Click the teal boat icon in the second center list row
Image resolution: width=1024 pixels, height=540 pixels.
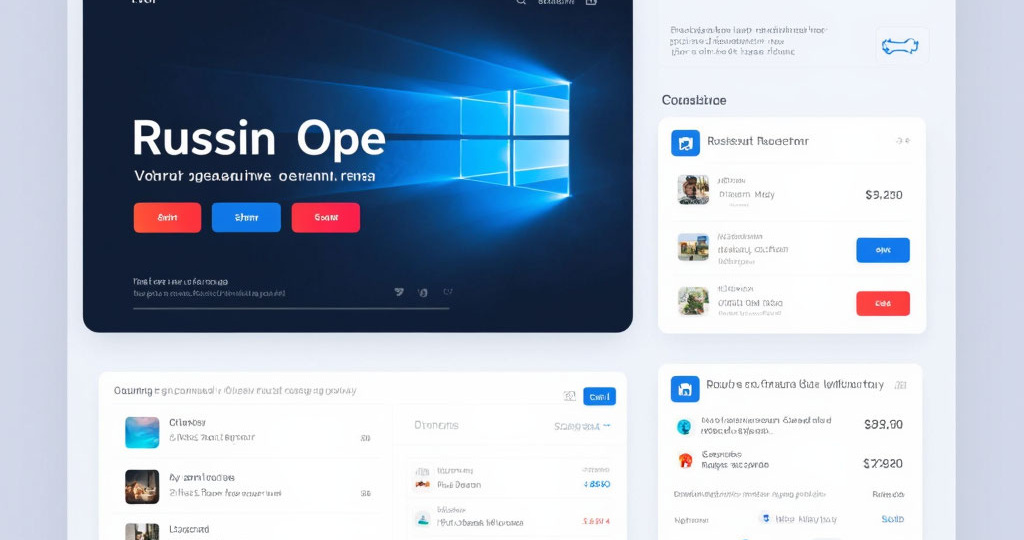coord(423,520)
